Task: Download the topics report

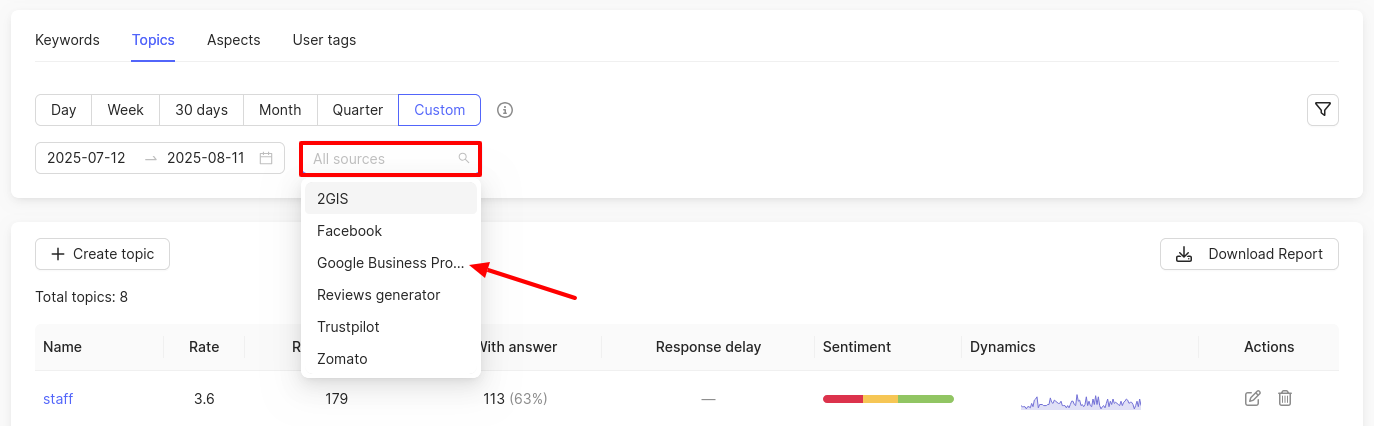Action: click(1249, 254)
